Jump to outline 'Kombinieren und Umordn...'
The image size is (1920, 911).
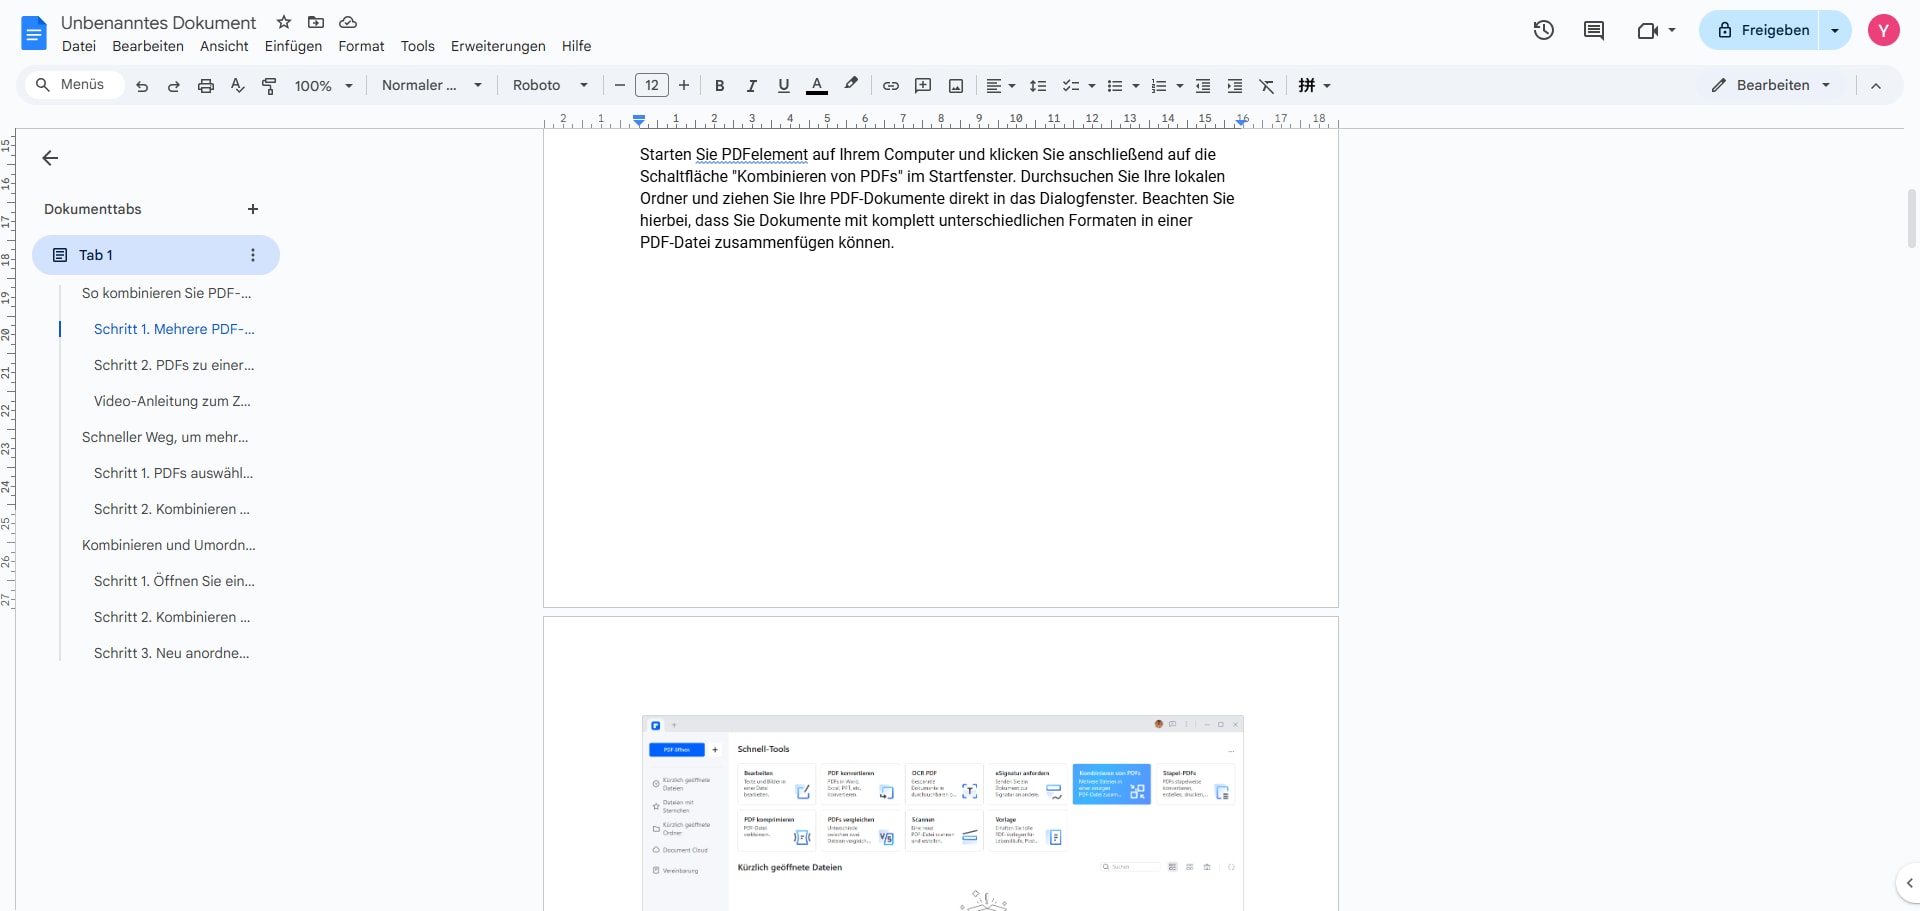point(169,545)
